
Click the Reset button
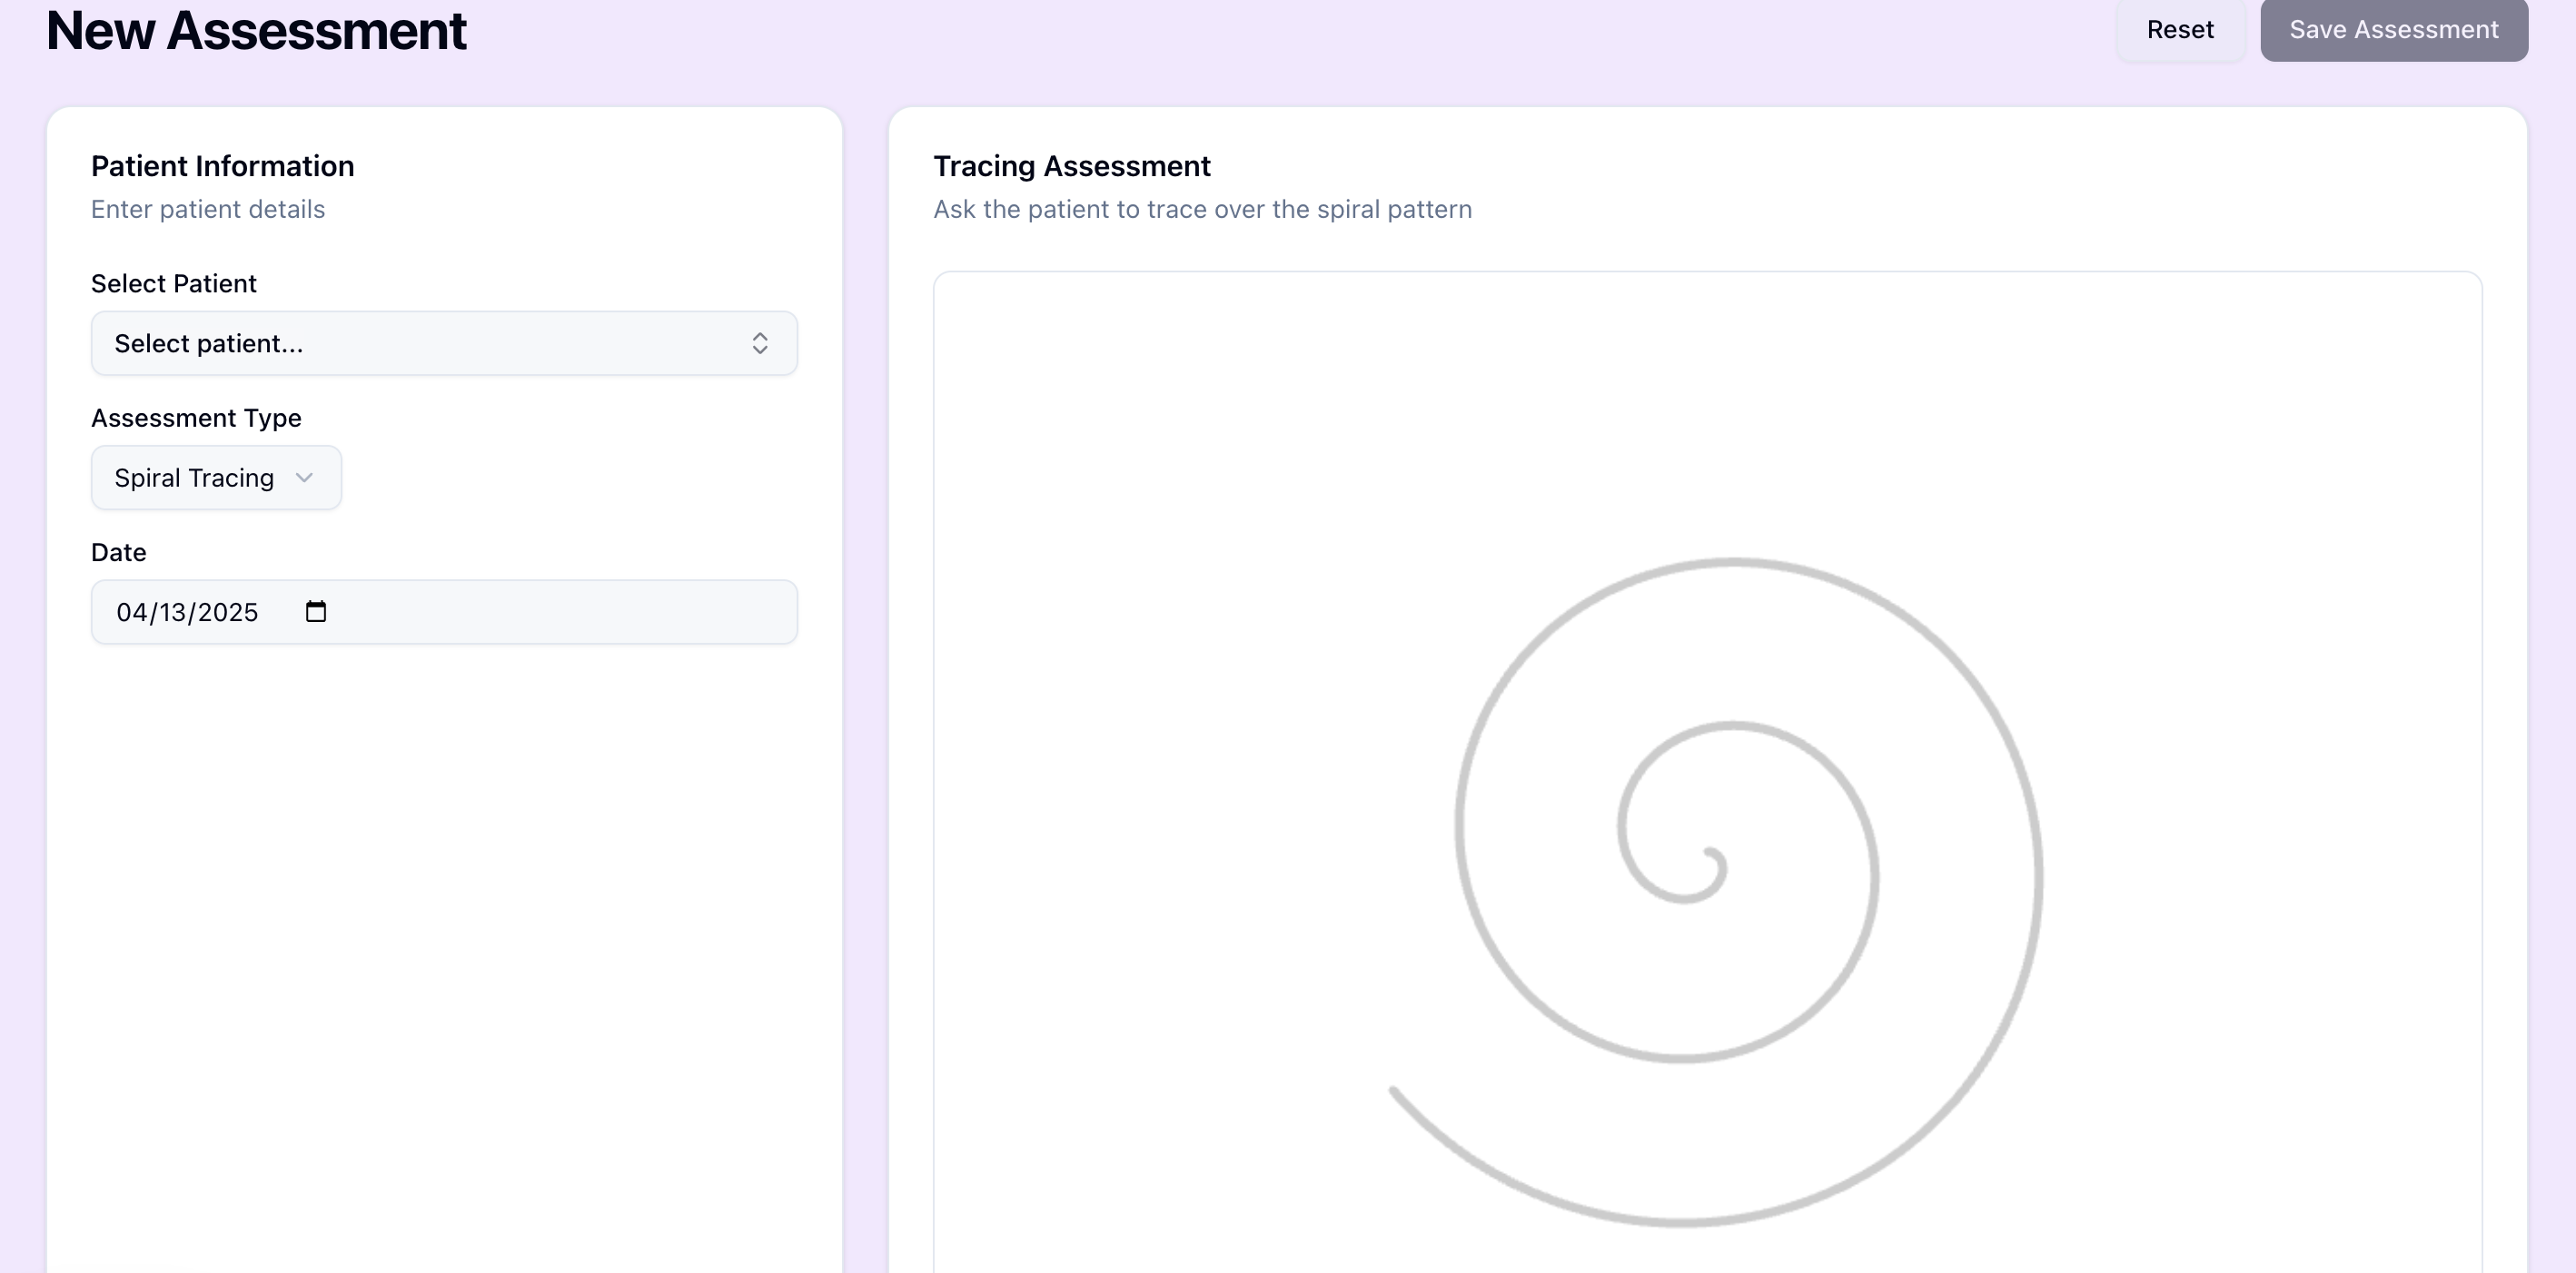[x=2180, y=30]
